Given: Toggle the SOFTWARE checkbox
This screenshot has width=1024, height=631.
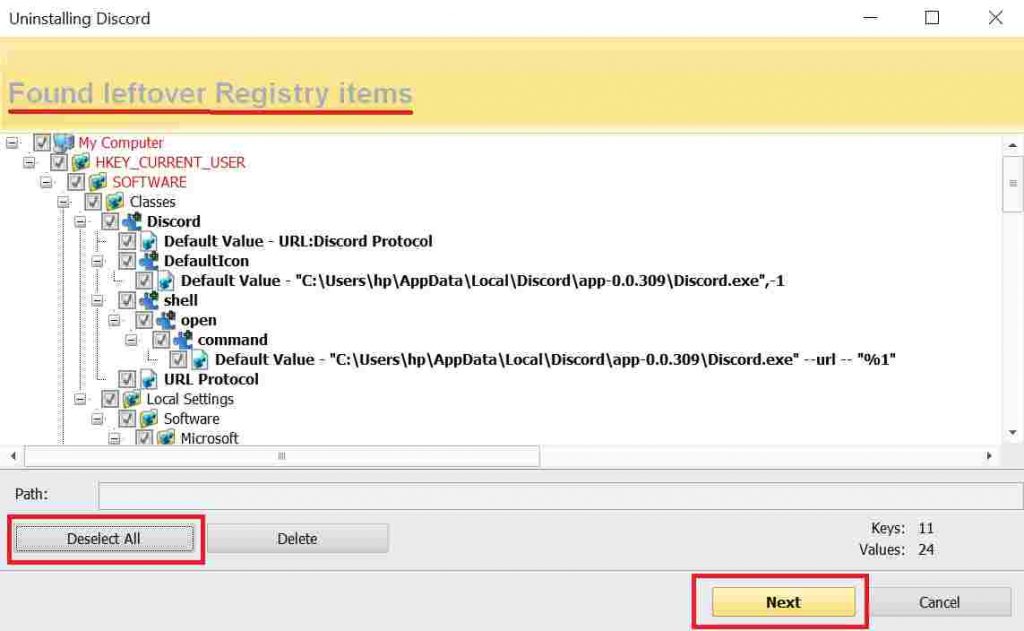Looking at the screenshot, I should 76,182.
